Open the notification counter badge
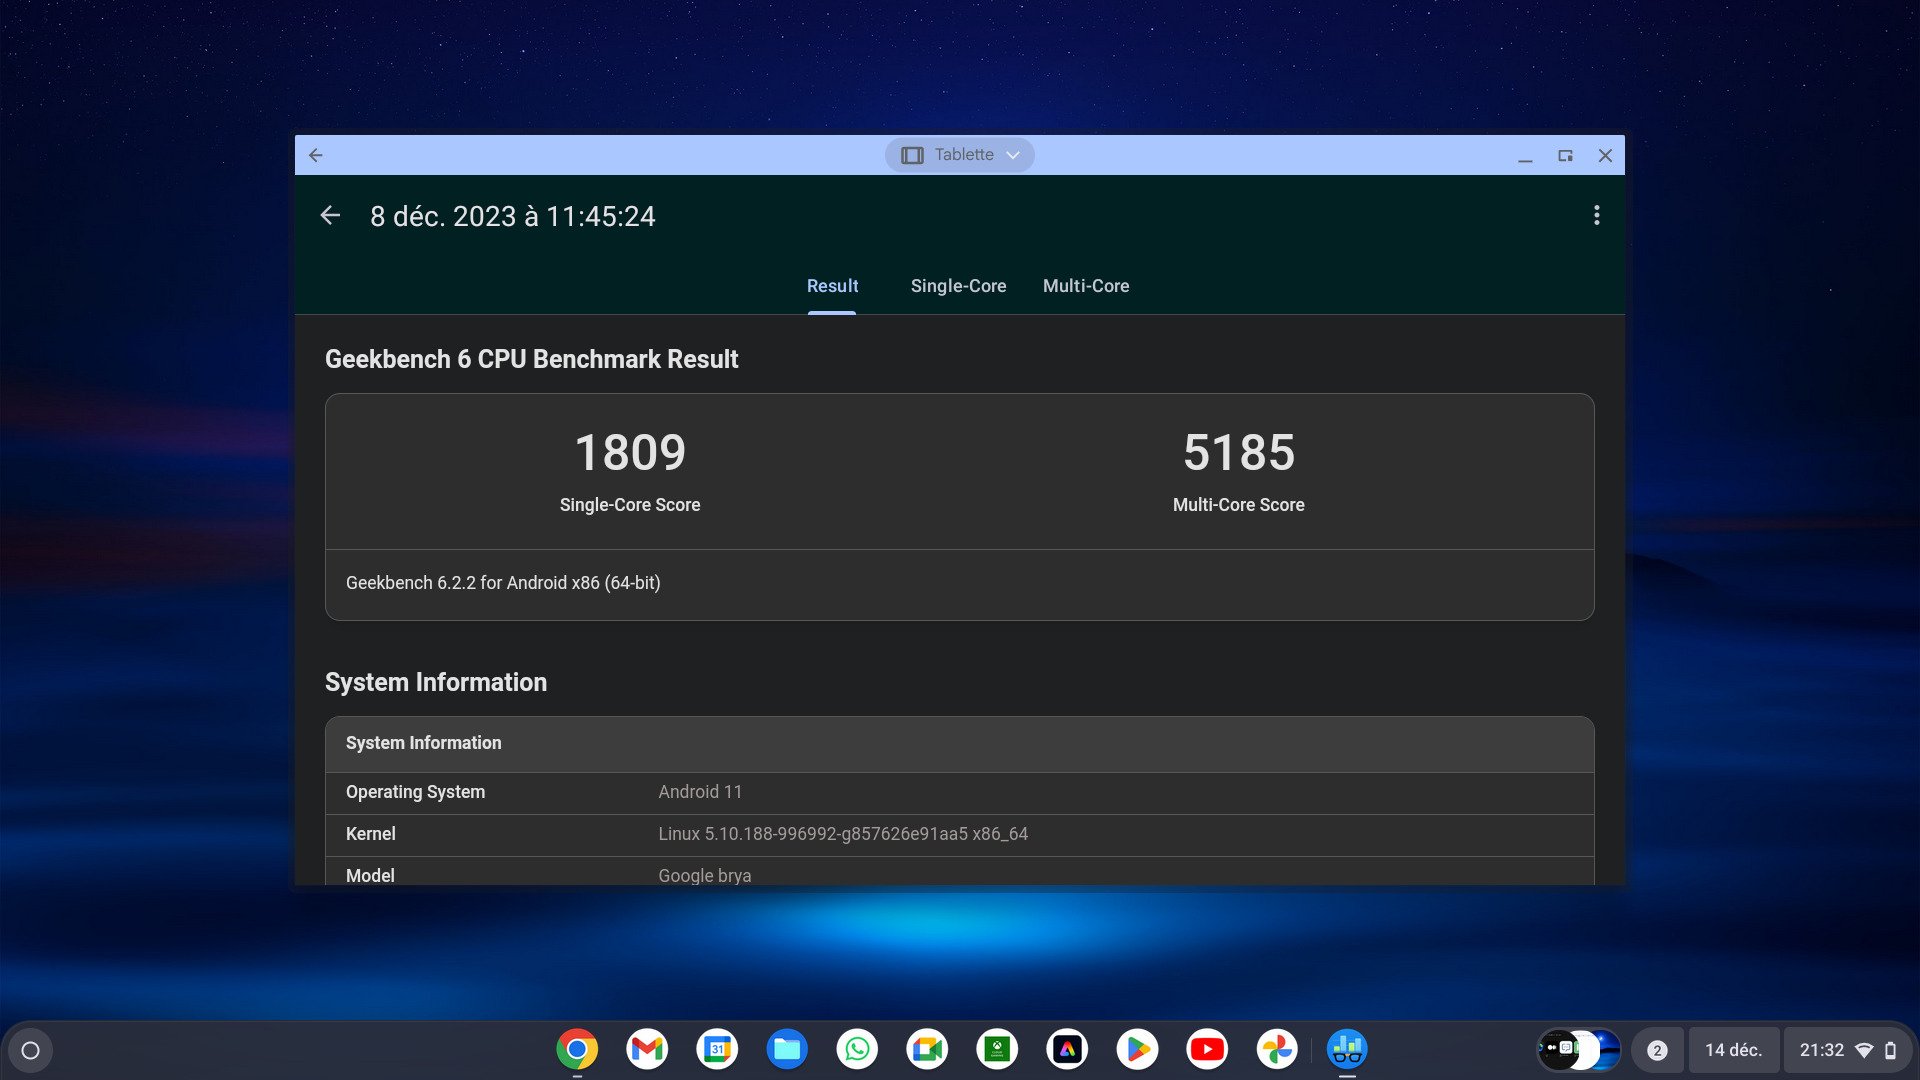The height and width of the screenshot is (1080, 1920). pyautogui.click(x=1658, y=1049)
